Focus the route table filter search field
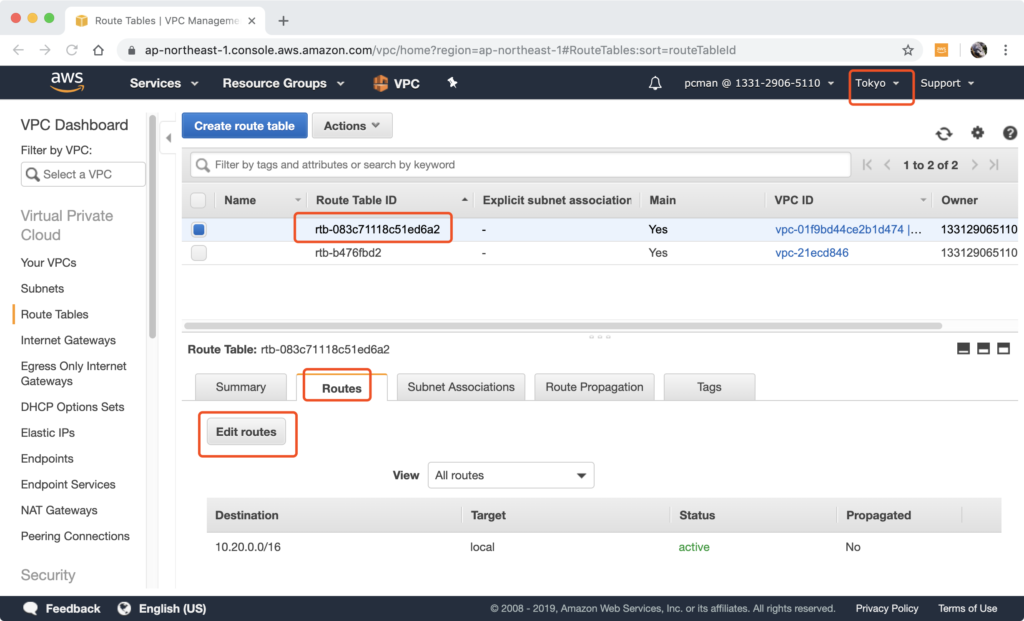 [x=520, y=165]
